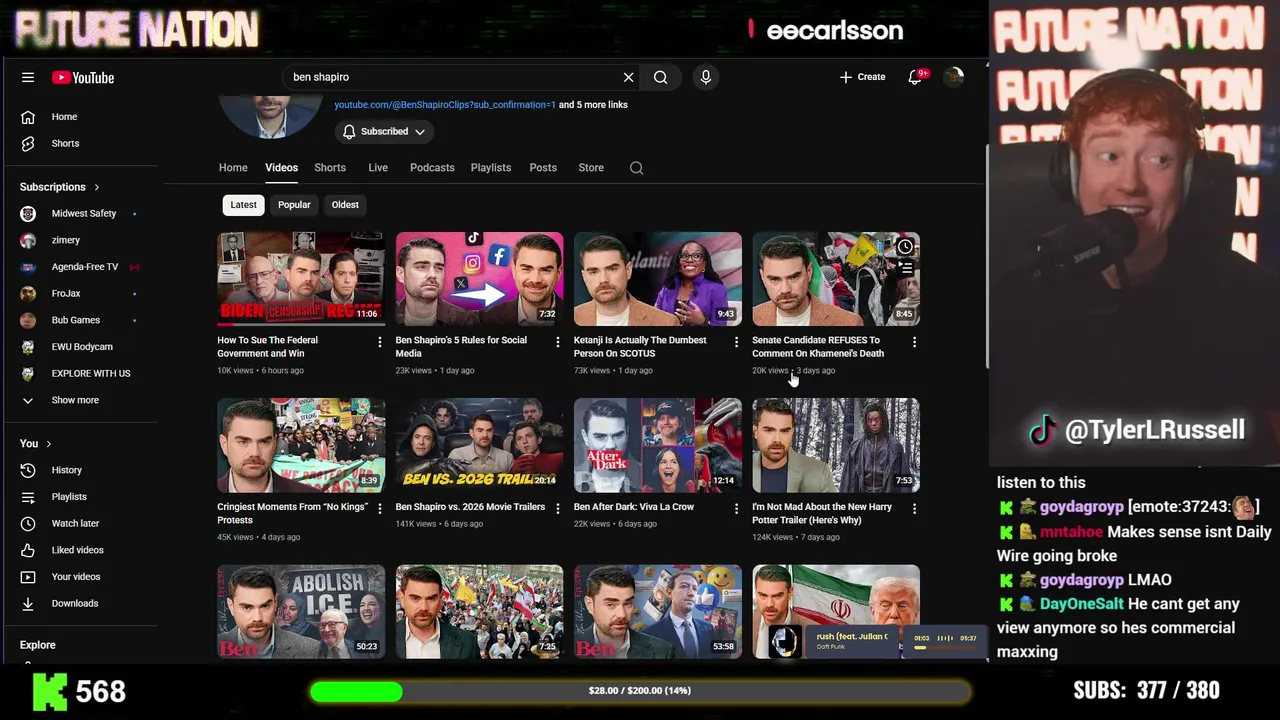Switch to the Posts tab
This screenshot has height=720, width=1280.
[543, 168]
